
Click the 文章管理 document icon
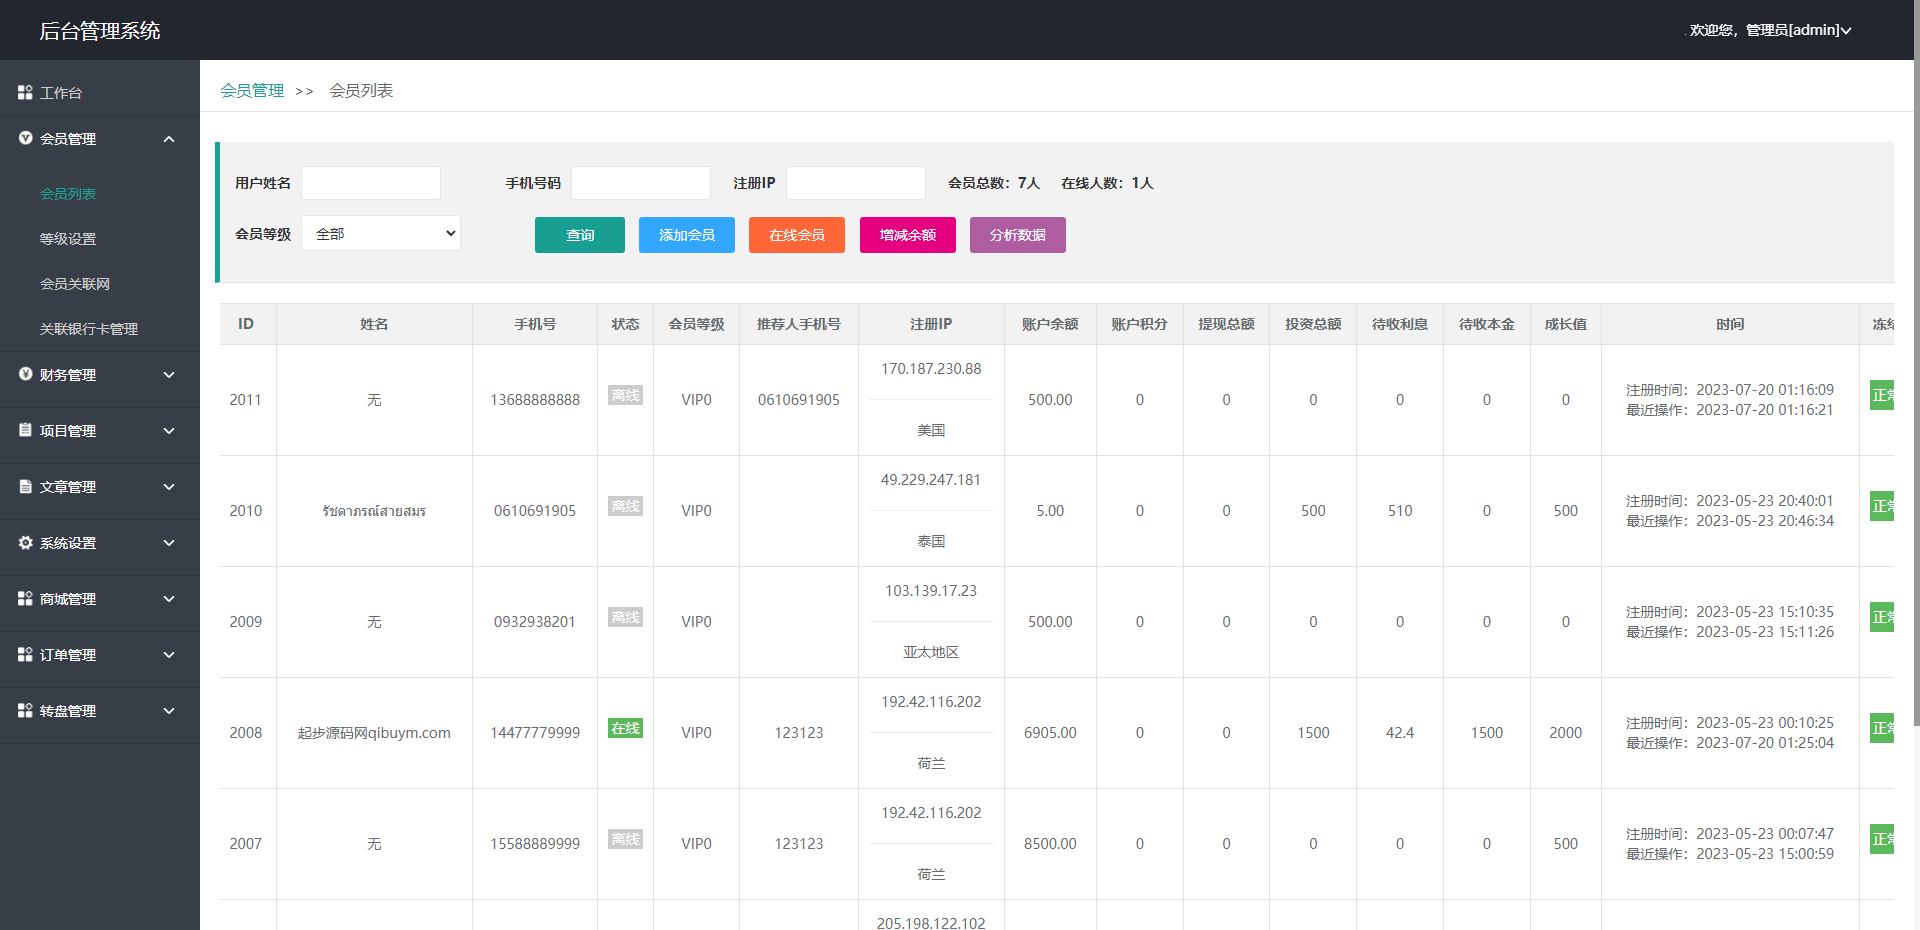point(25,486)
